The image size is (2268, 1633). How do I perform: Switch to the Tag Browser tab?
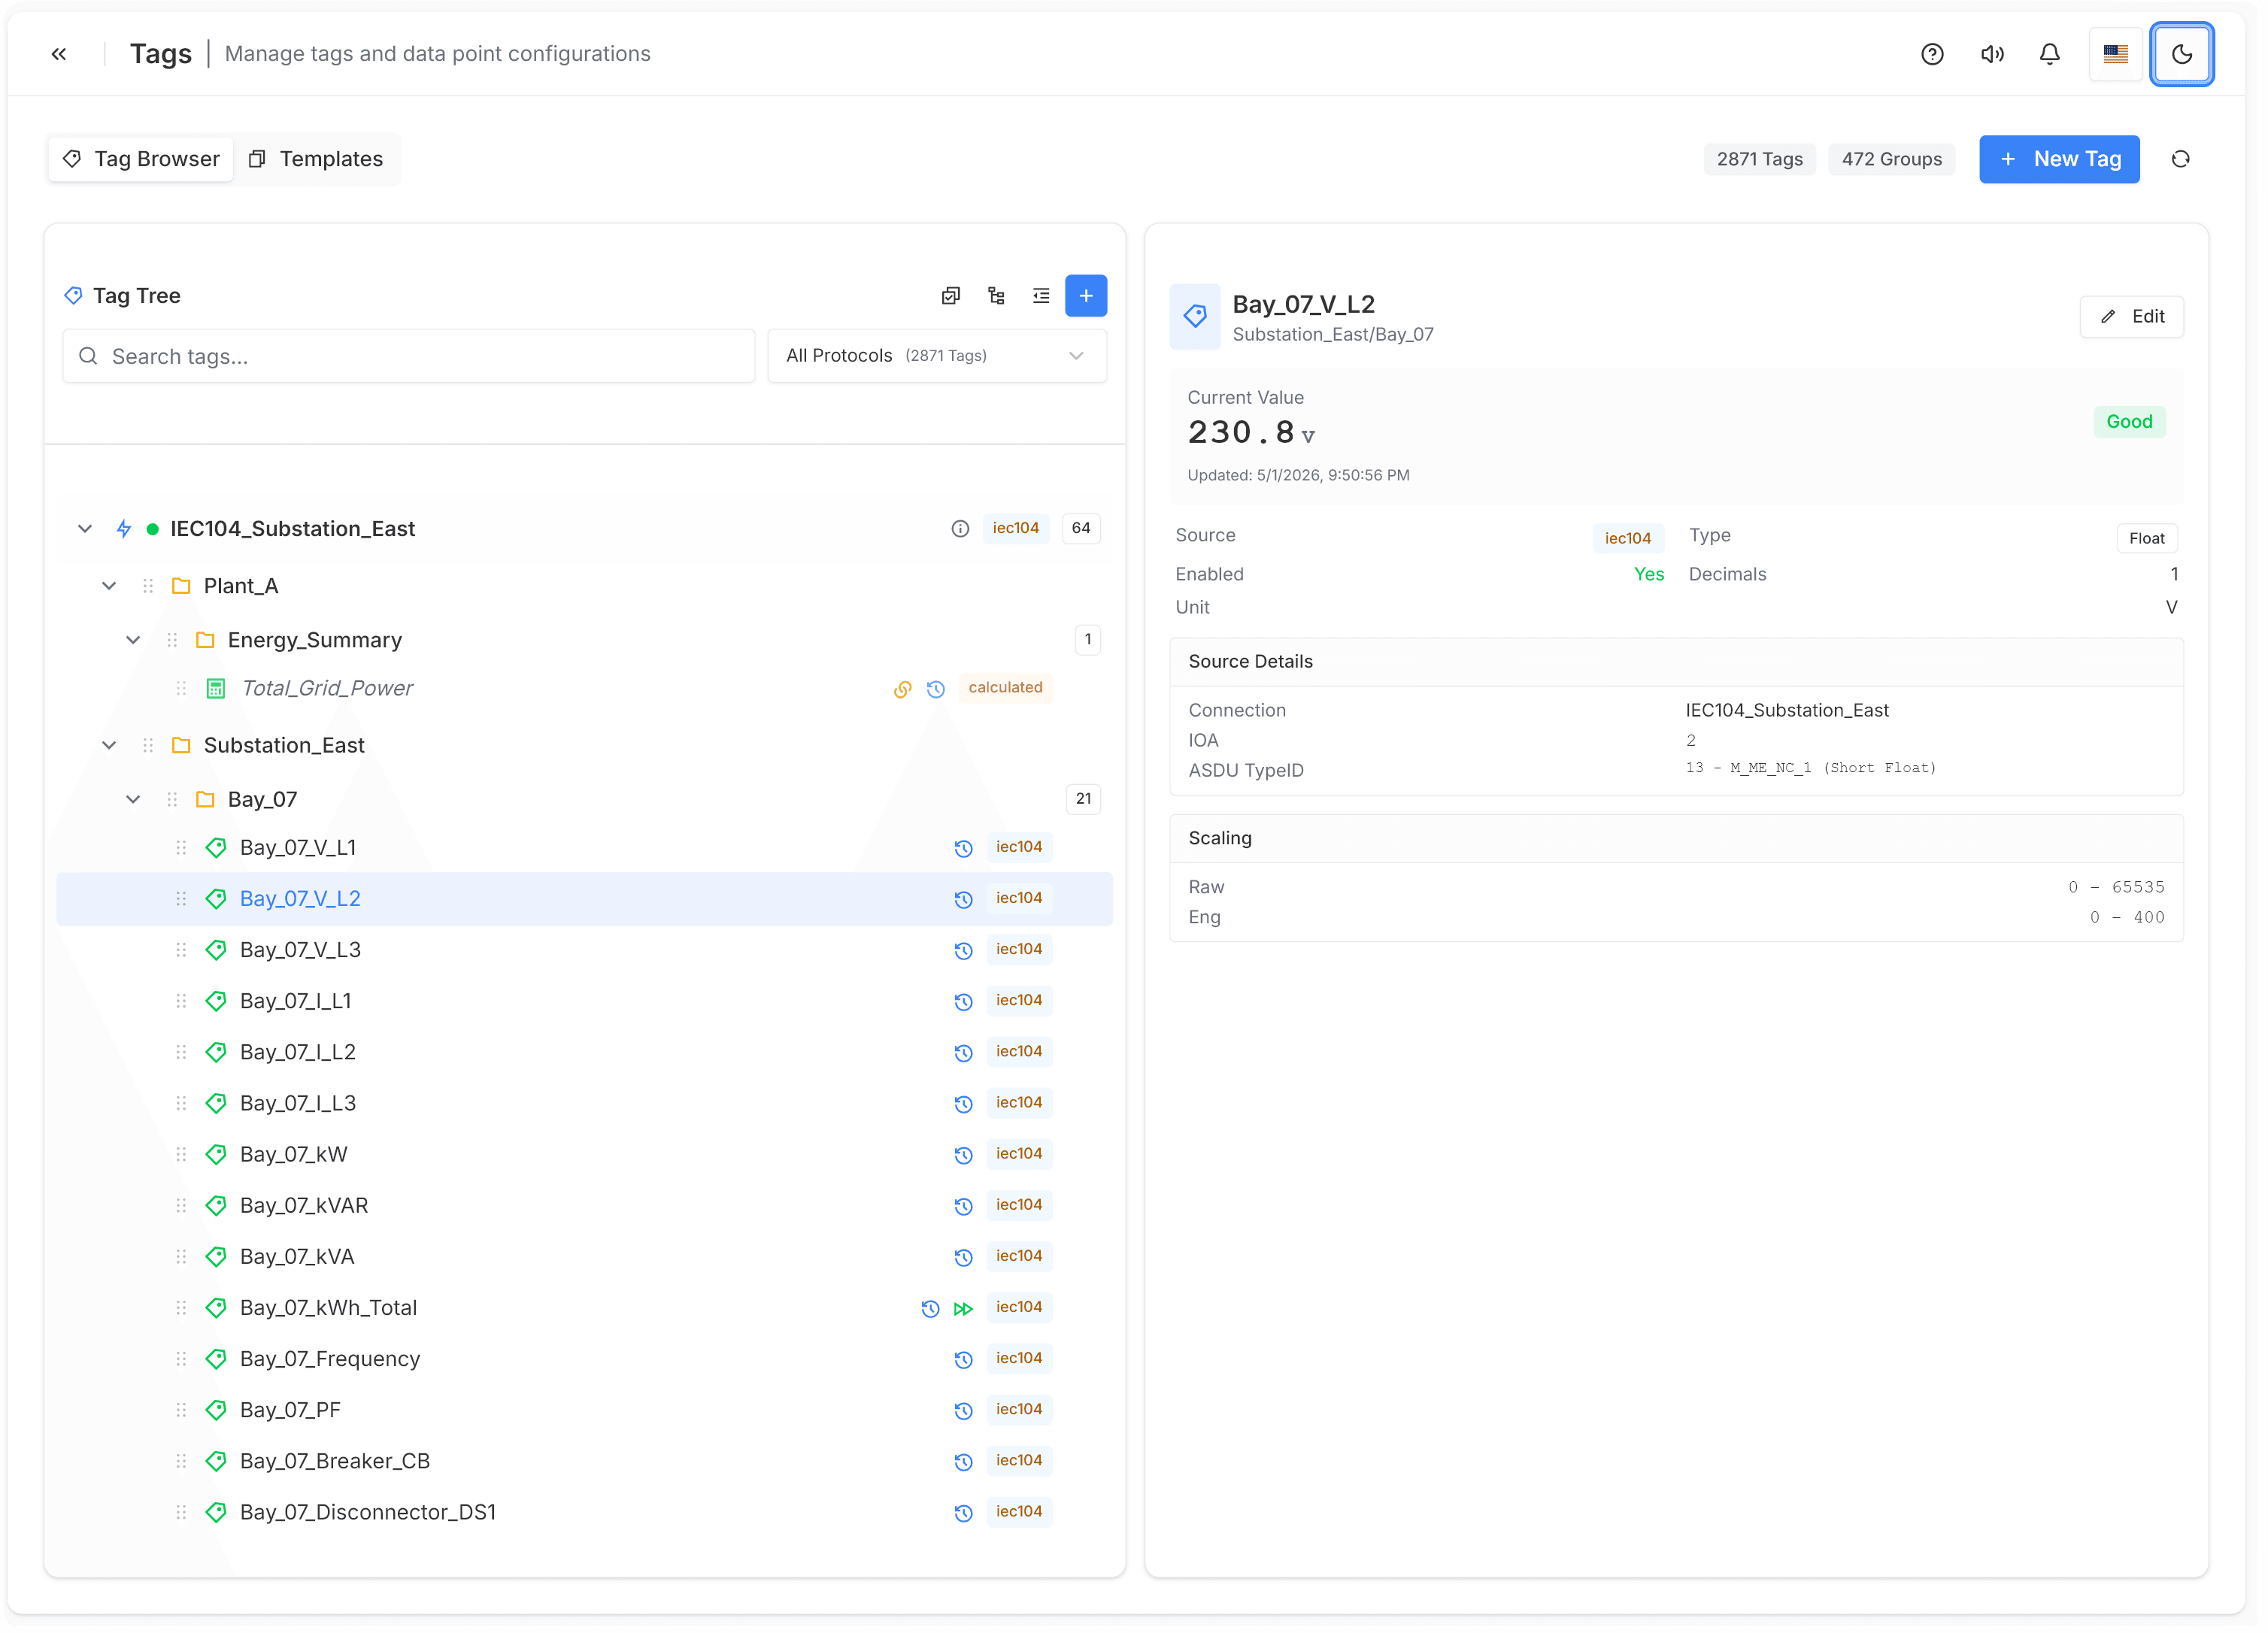(141, 159)
